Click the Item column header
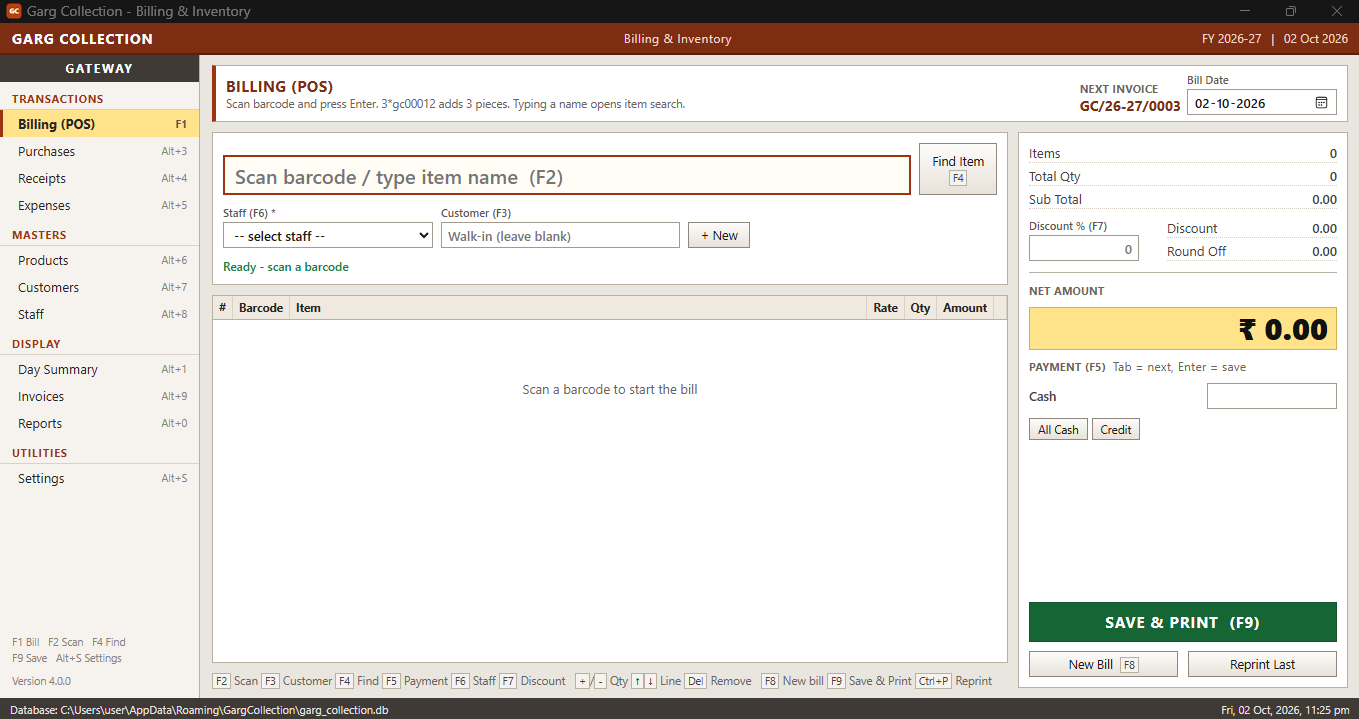This screenshot has height=719, width=1359. pyautogui.click(x=578, y=307)
